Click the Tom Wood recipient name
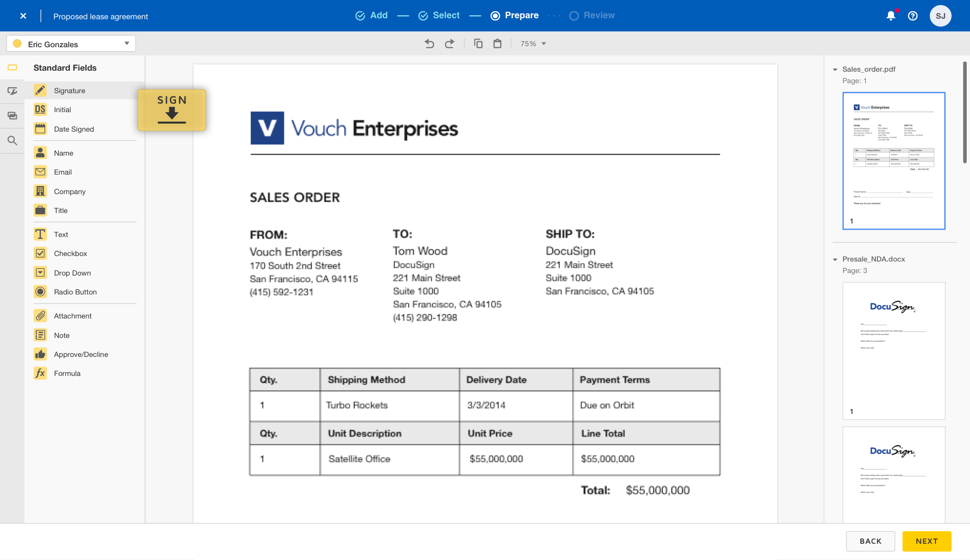970x560 pixels. pyautogui.click(x=420, y=251)
